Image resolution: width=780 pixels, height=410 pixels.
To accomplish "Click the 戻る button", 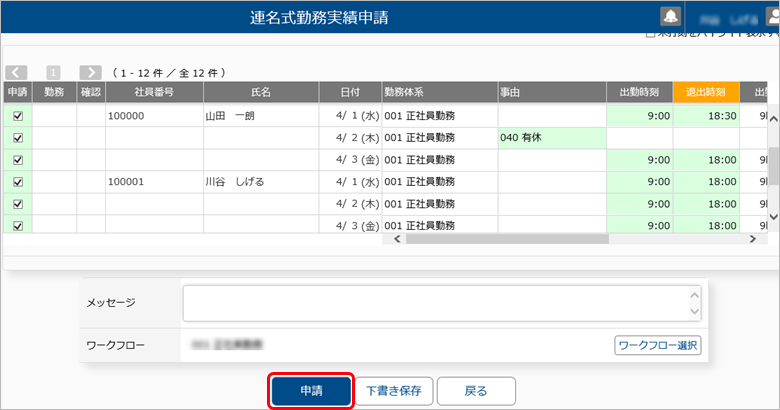I will coord(476,391).
